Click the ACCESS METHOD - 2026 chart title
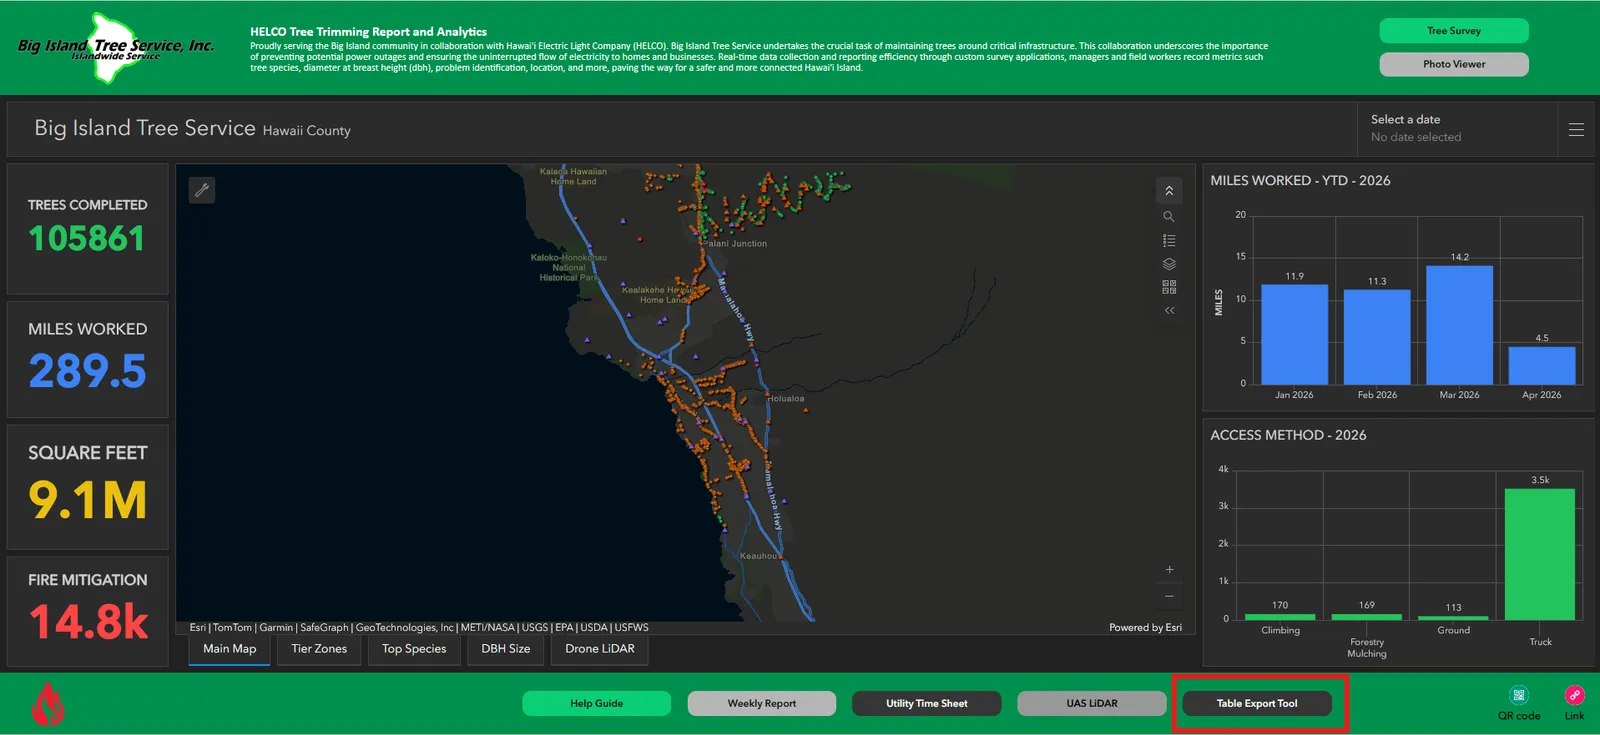1600x735 pixels. coord(1288,435)
